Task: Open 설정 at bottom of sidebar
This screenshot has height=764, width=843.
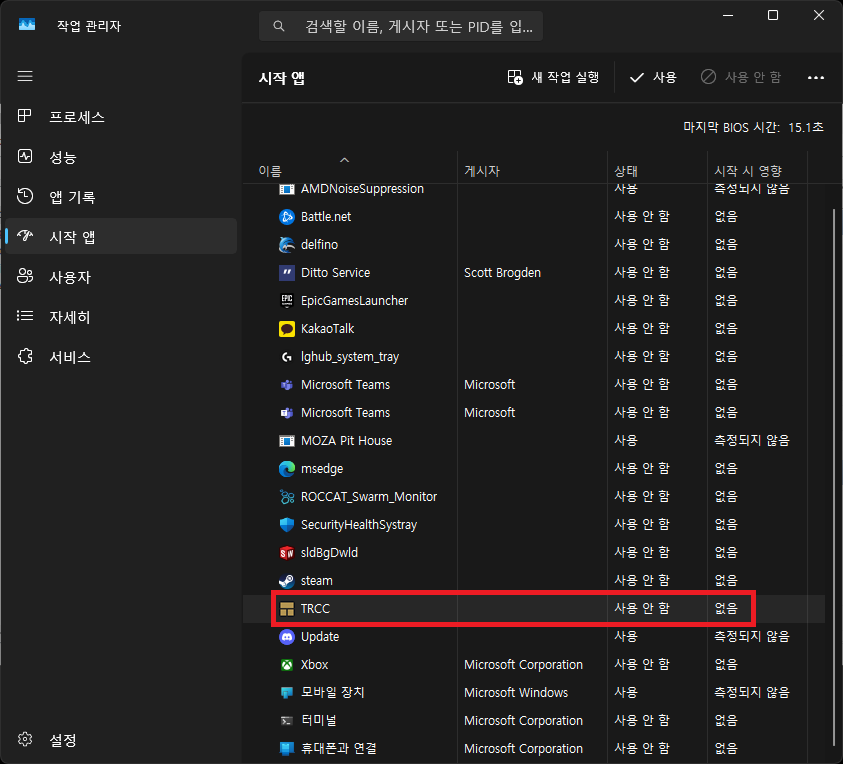Action: pyautogui.click(x=121, y=740)
